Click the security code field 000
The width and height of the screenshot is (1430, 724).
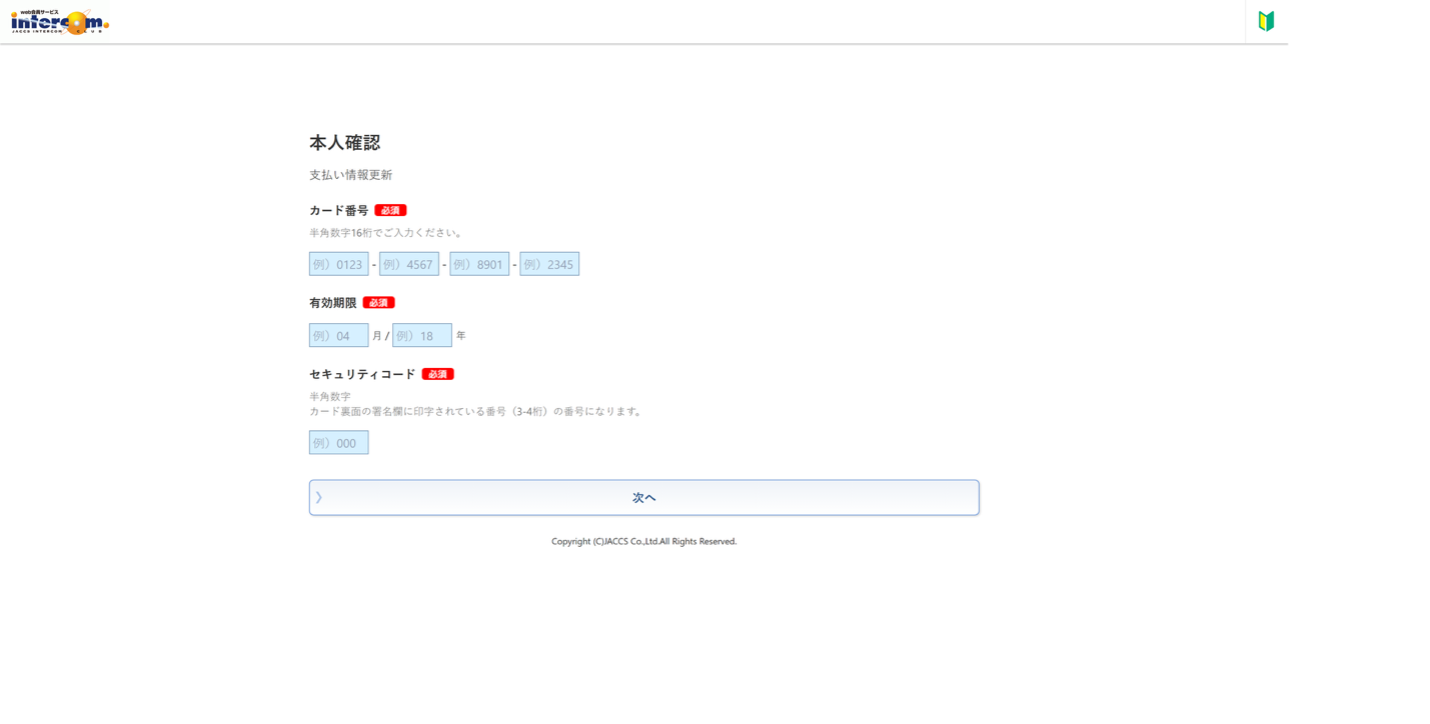coord(339,442)
